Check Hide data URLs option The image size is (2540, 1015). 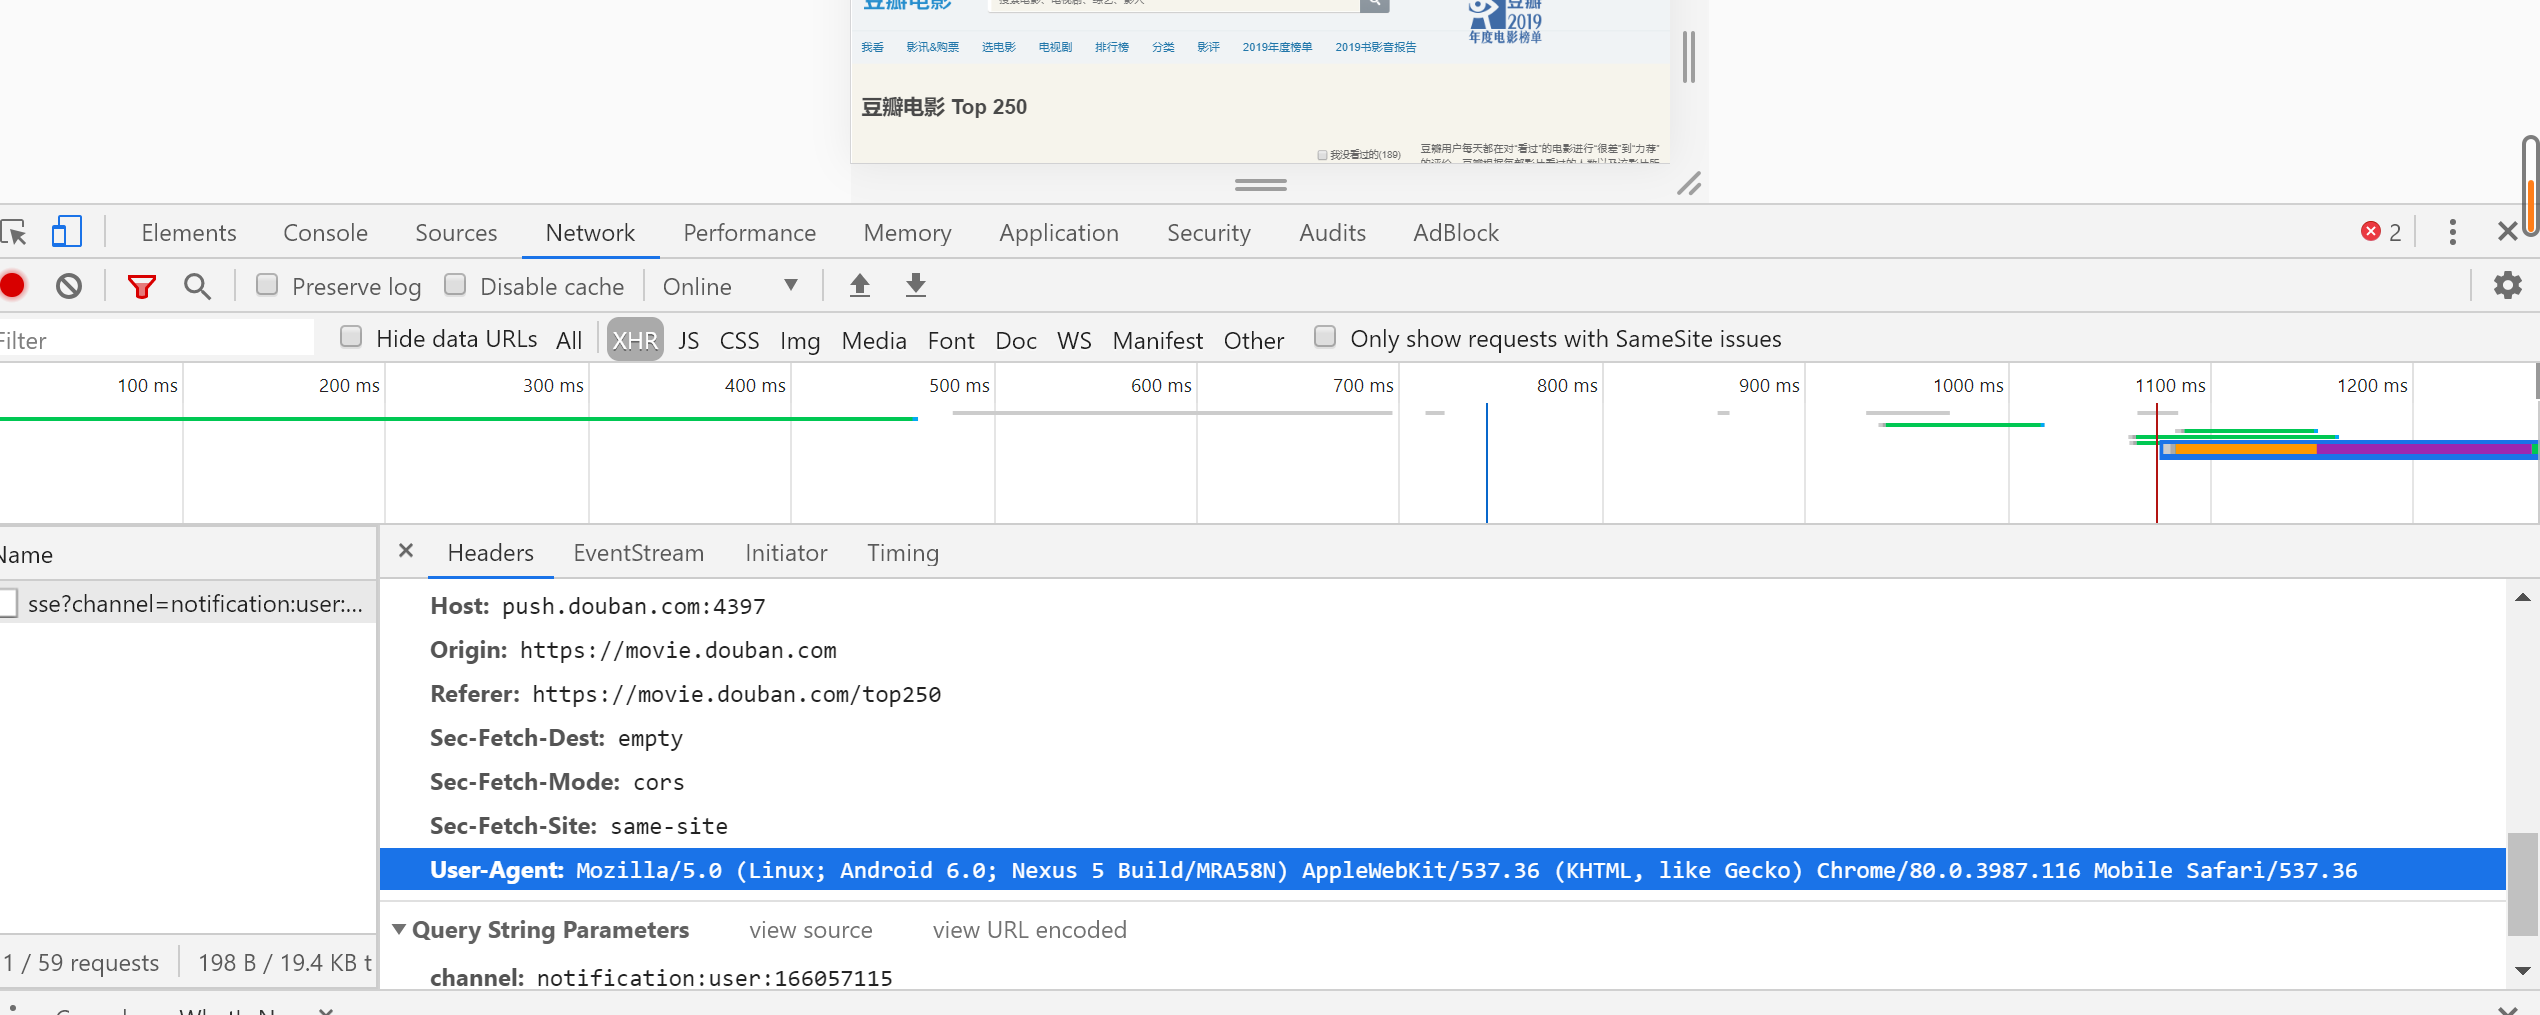pyautogui.click(x=351, y=337)
